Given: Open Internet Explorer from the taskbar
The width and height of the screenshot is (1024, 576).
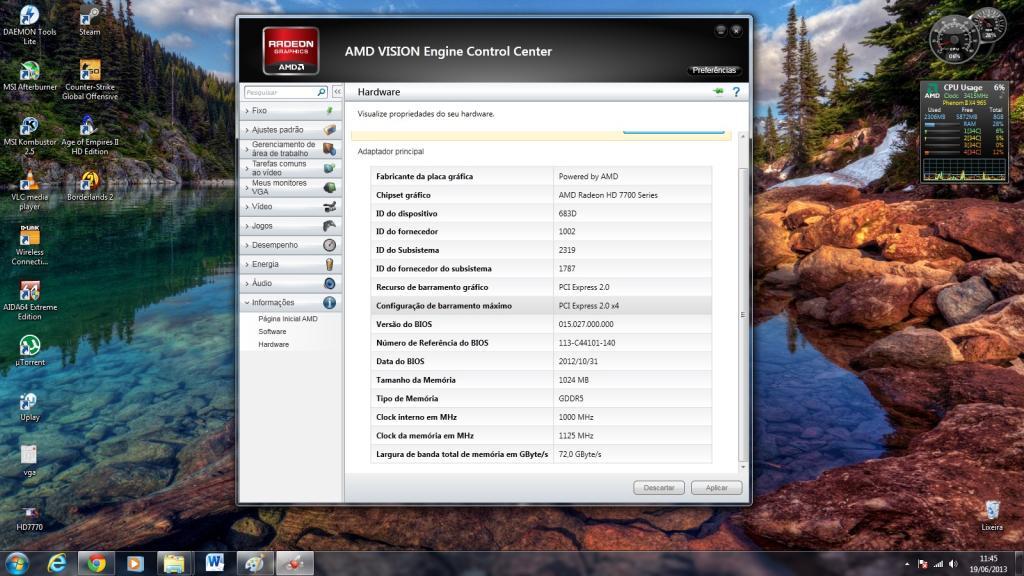Looking at the screenshot, I should tap(57, 563).
